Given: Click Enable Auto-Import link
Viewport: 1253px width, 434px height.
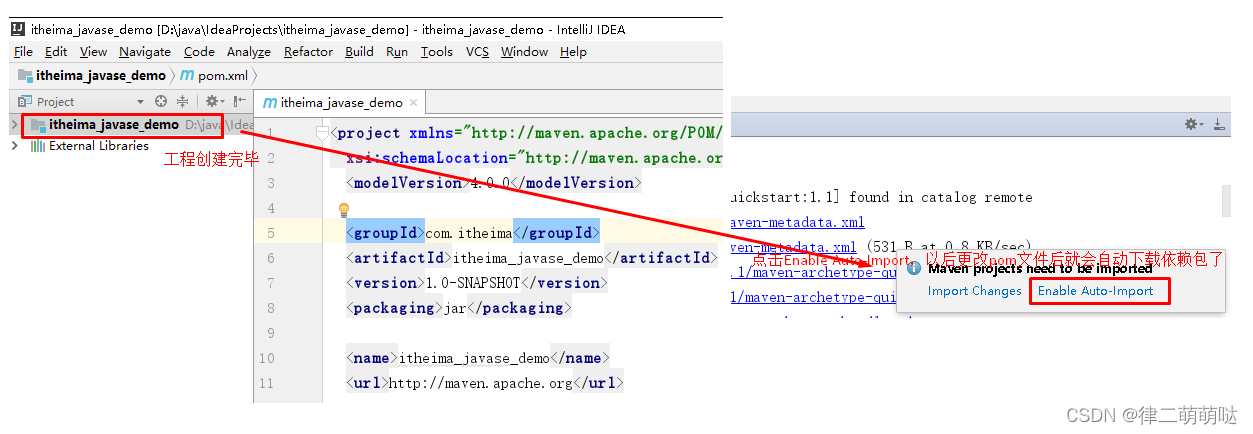Looking at the screenshot, I should click(1096, 291).
